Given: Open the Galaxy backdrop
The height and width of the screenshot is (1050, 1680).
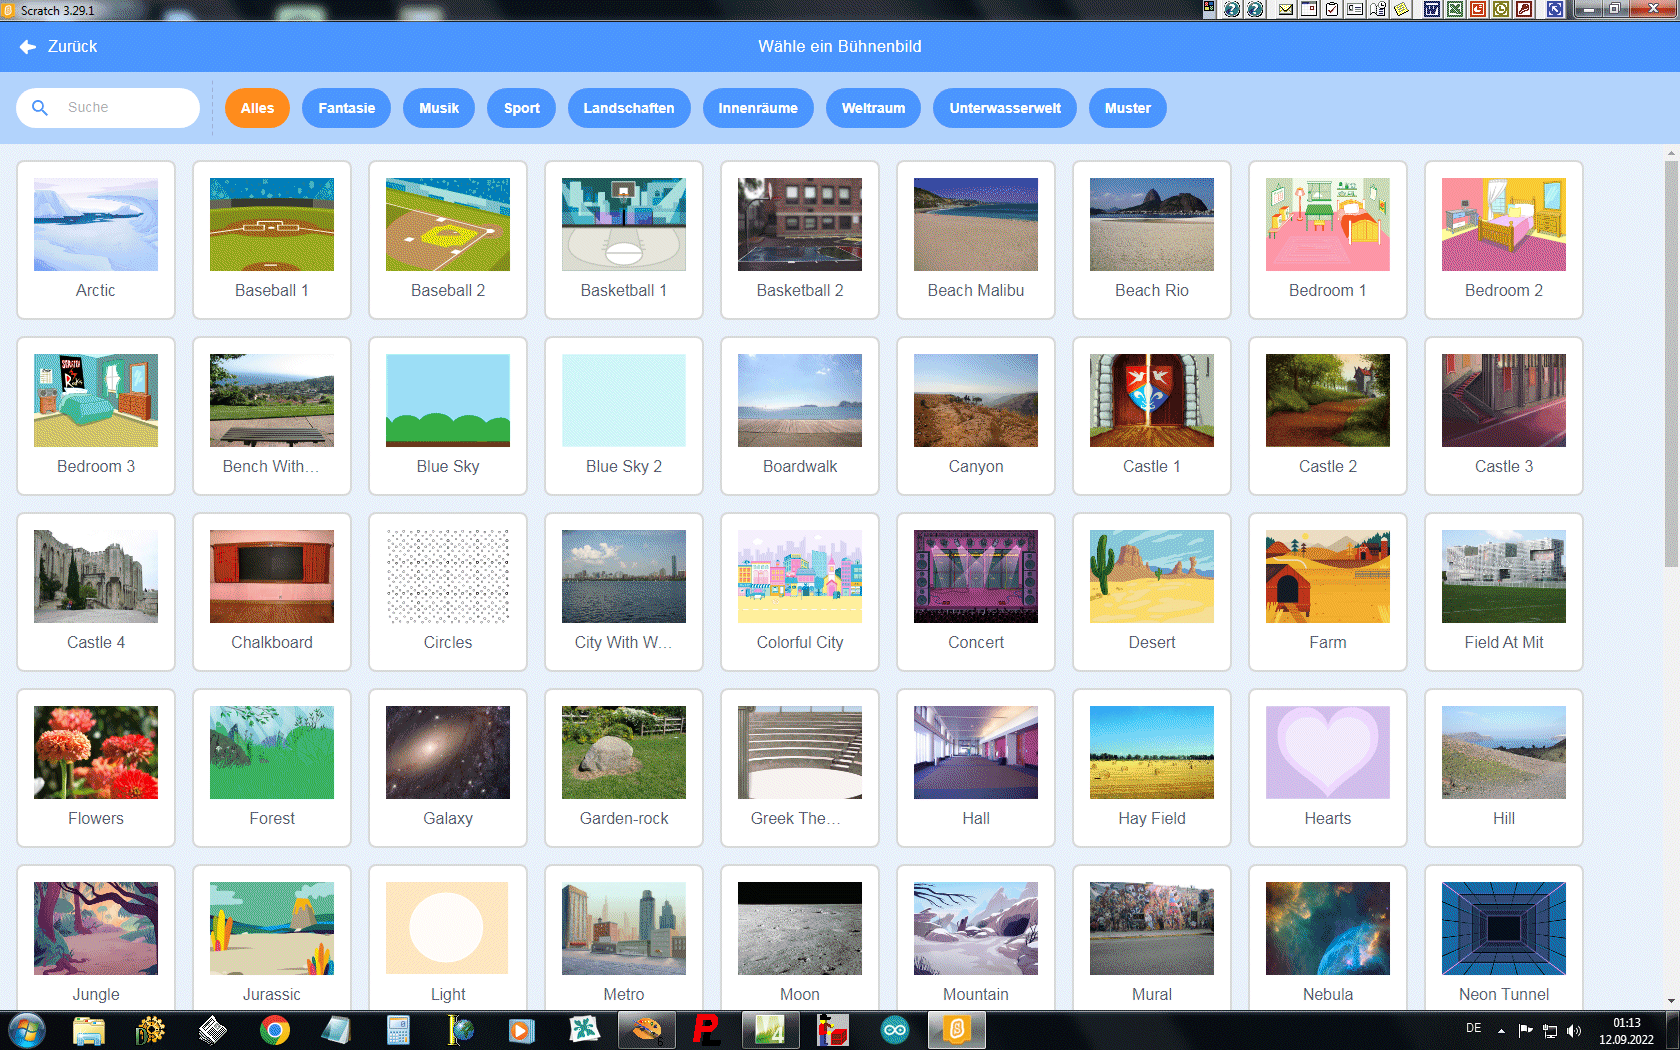Looking at the screenshot, I should (448, 768).
